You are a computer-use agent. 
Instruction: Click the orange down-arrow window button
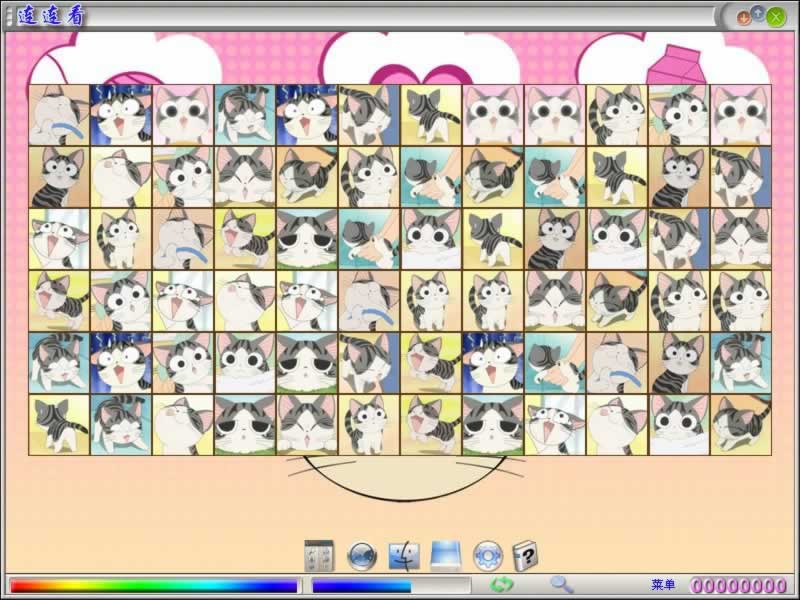tap(743, 17)
